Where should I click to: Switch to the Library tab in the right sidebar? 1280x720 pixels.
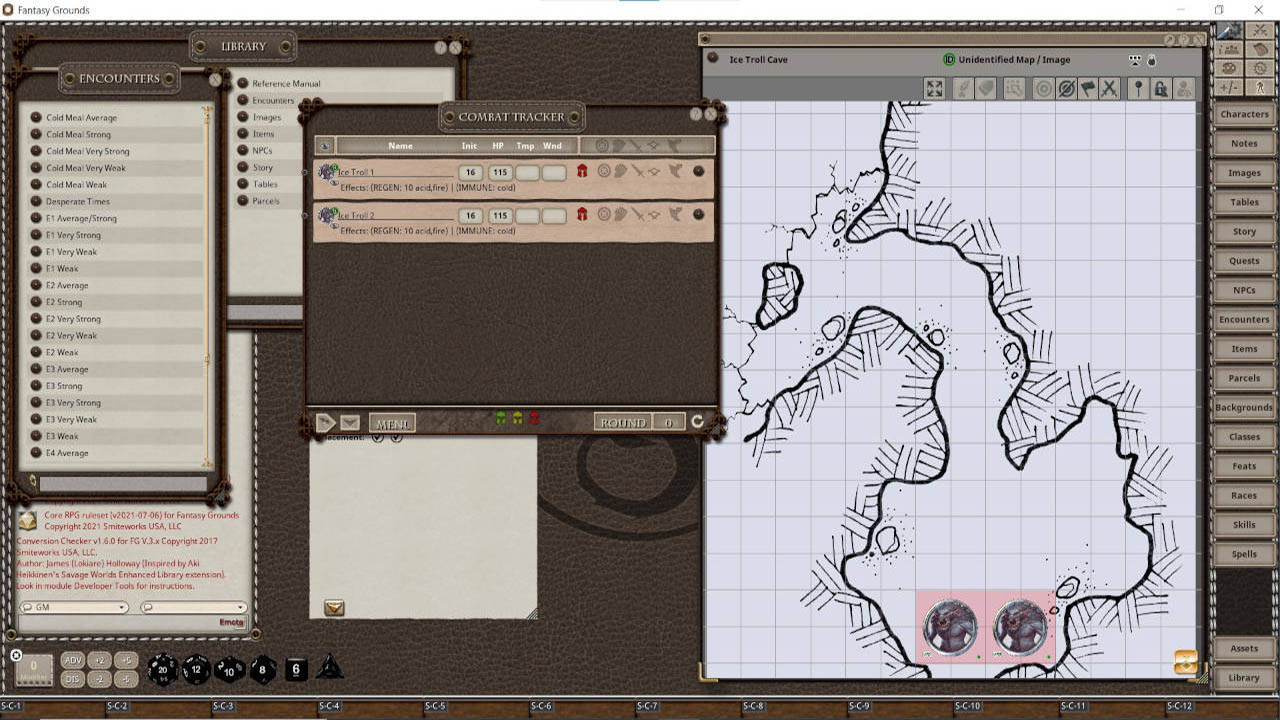pos(1243,677)
